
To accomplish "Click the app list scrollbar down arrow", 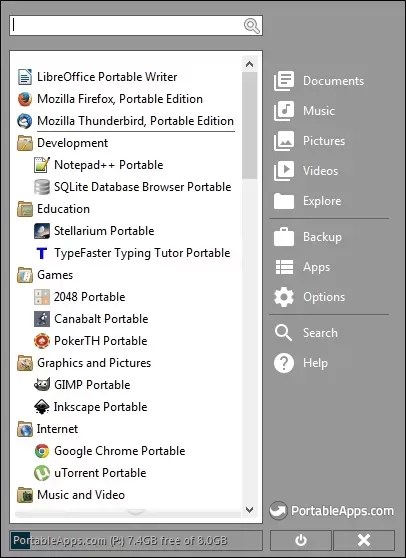I will tap(250, 510).
